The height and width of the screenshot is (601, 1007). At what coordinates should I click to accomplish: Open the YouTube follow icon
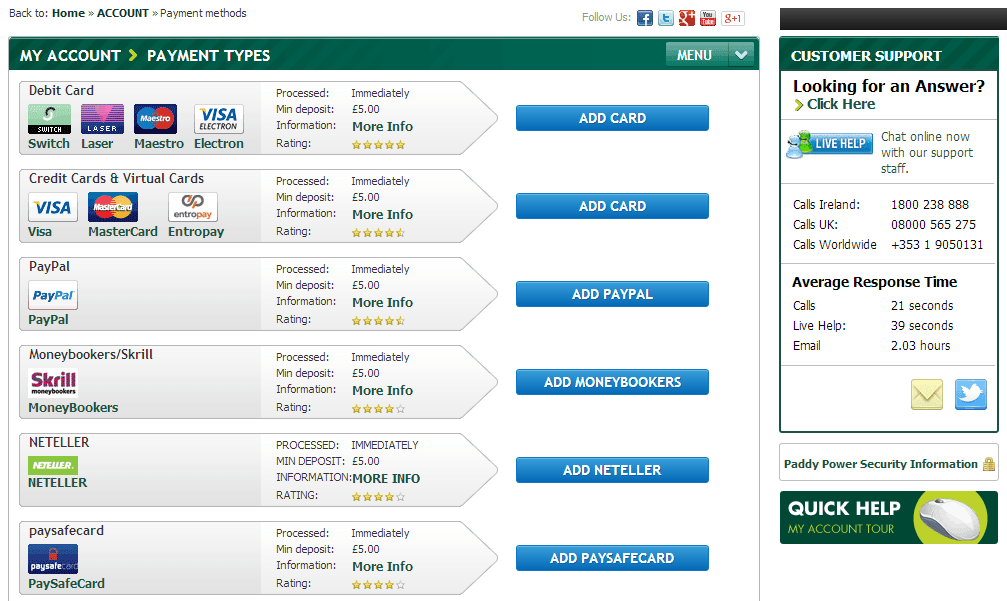(708, 18)
